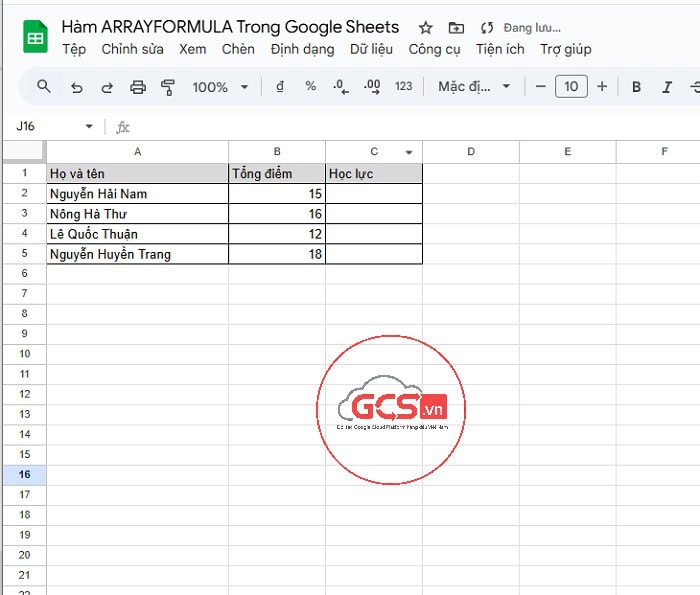700x595 pixels.
Task: Click the search menus magnifier icon
Action: tap(43, 87)
